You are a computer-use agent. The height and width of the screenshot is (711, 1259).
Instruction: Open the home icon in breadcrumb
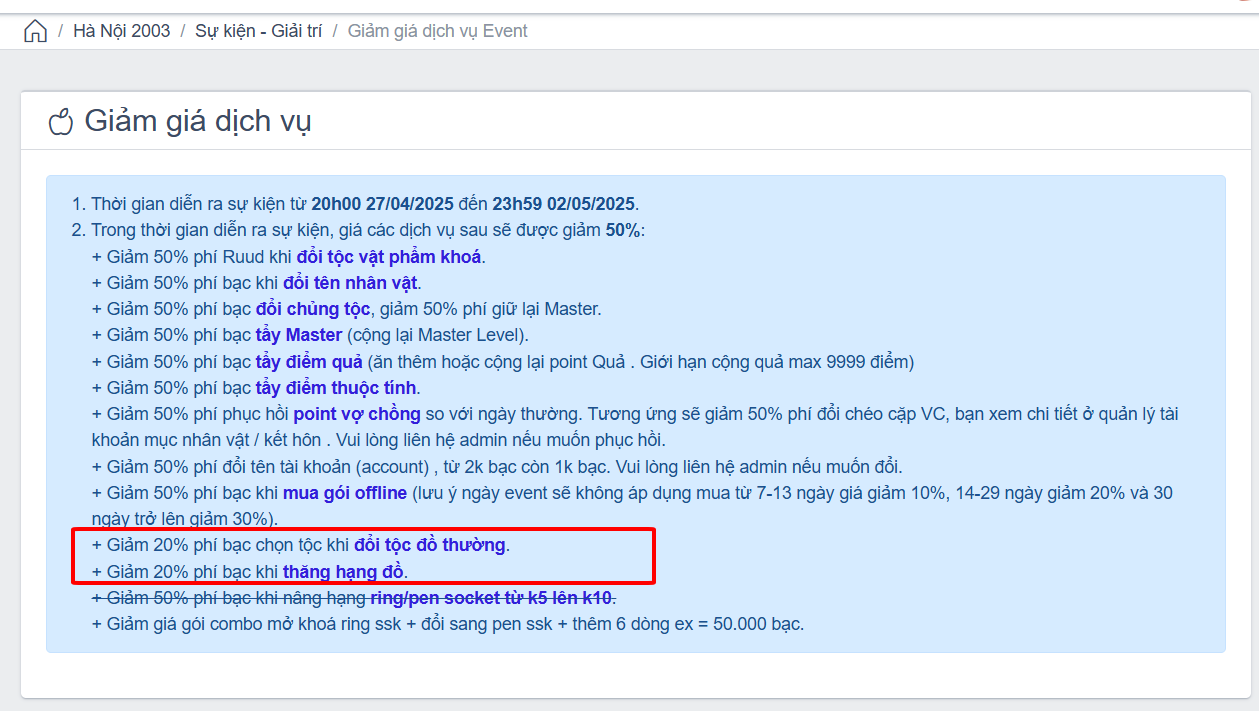pyautogui.click(x=35, y=31)
